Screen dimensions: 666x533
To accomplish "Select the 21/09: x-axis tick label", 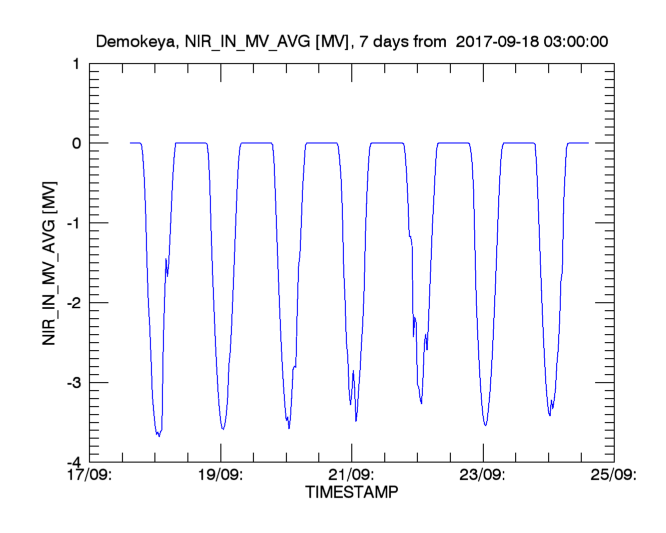I will coord(352,475).
